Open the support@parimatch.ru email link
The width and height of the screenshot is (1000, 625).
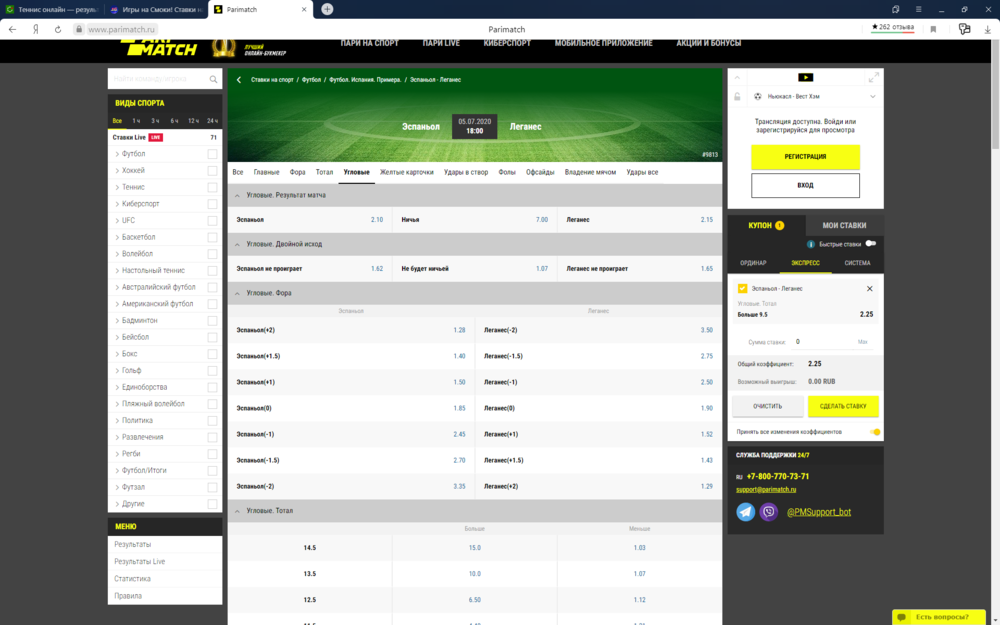[x=766, y=490]
